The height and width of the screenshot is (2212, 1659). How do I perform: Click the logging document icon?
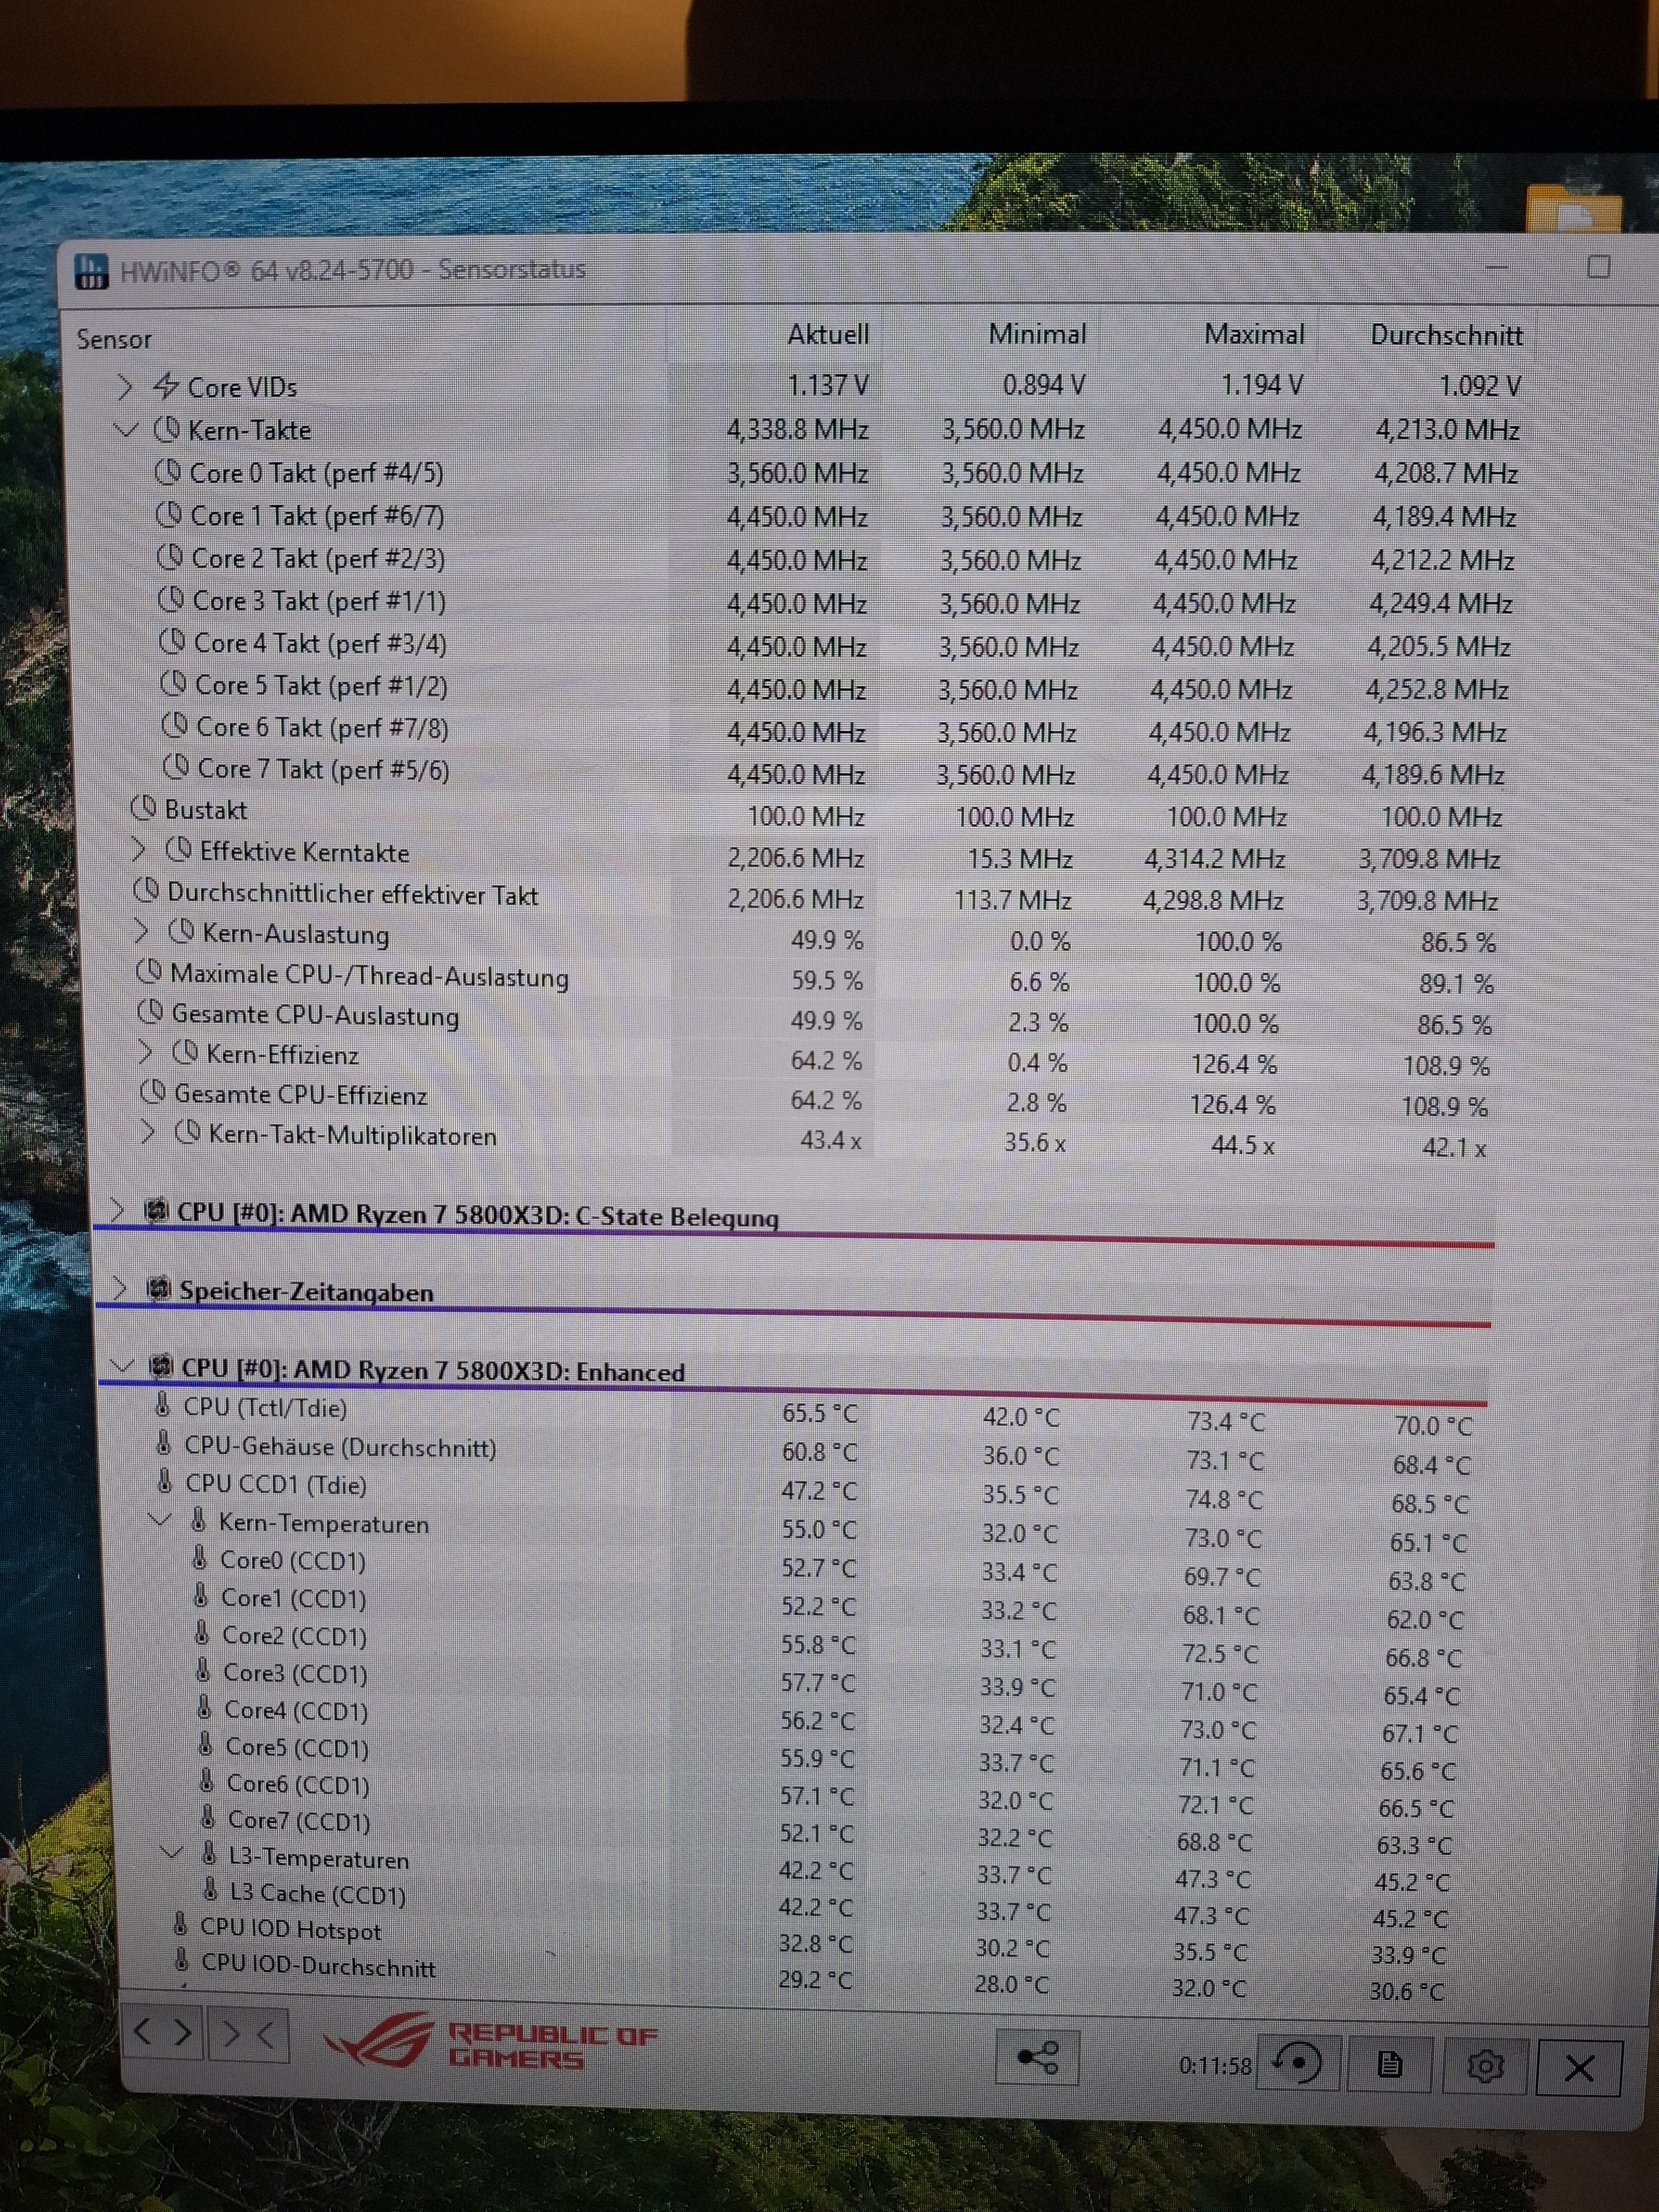click(x=1390, y=2064)
